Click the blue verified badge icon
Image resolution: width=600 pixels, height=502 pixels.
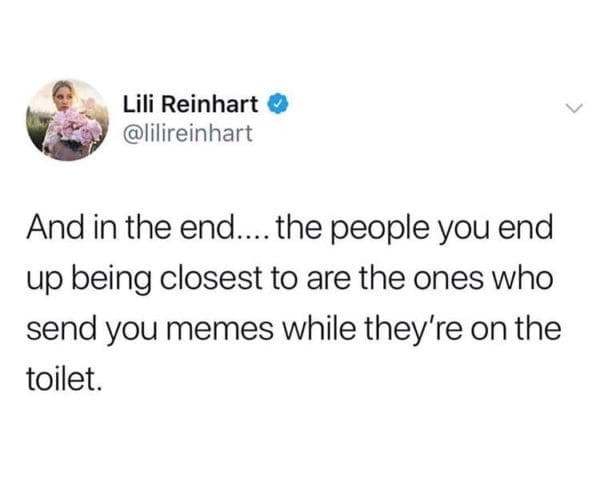(x=279, y=104)
